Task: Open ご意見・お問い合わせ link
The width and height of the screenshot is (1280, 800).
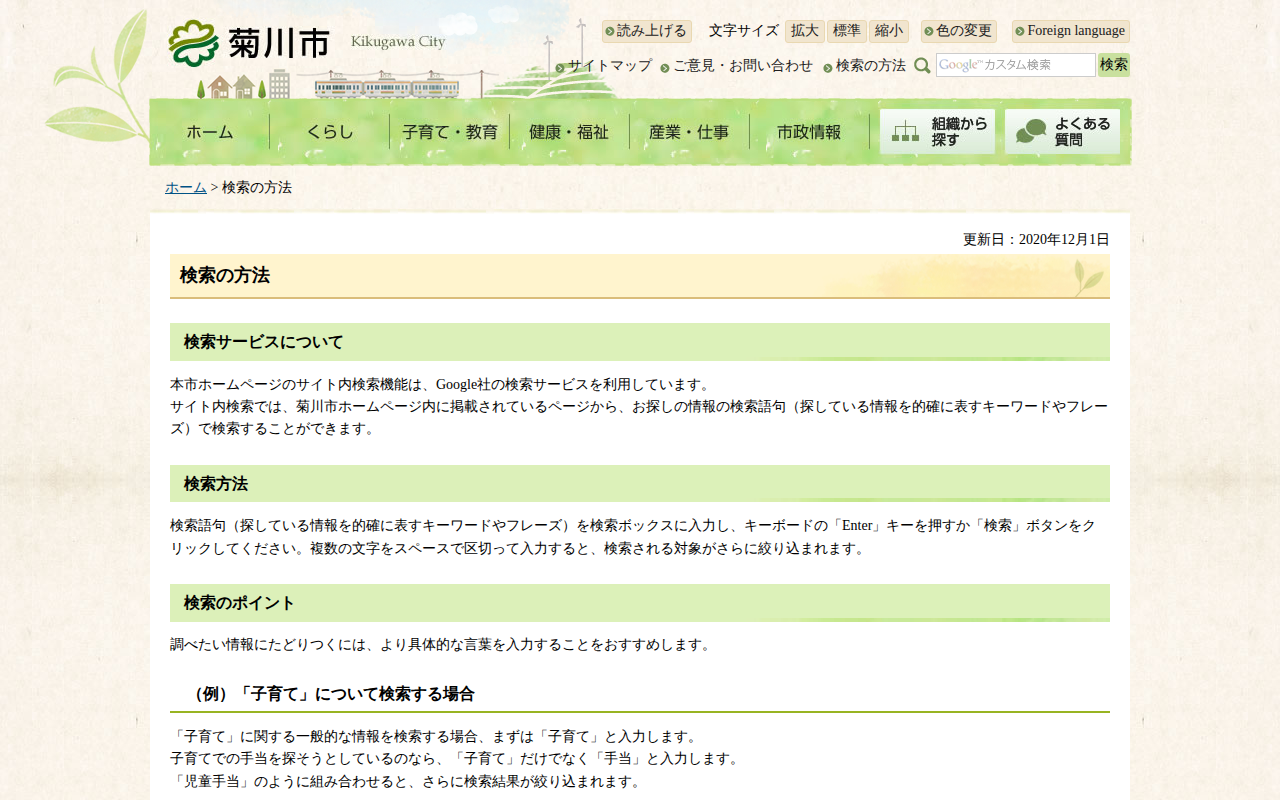Action: 737,66
